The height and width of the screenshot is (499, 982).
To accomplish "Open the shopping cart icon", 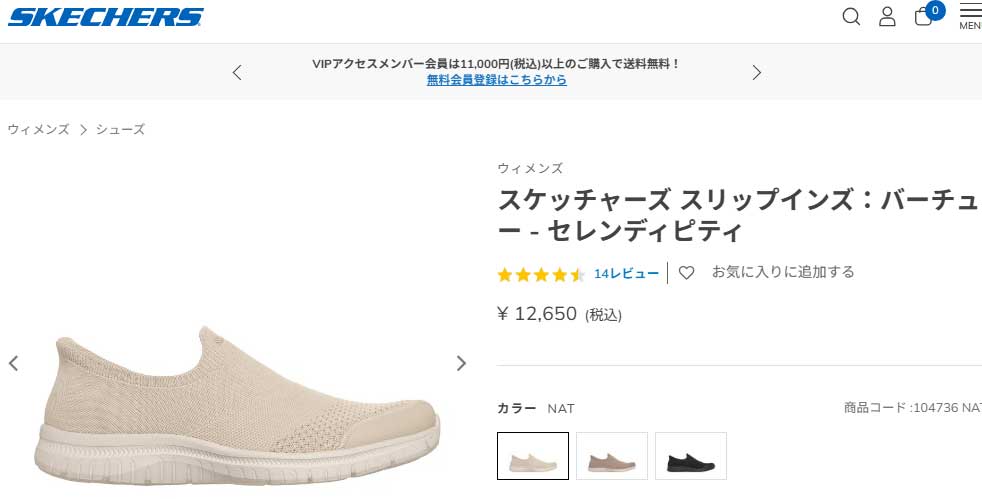I will coord(924,16).
